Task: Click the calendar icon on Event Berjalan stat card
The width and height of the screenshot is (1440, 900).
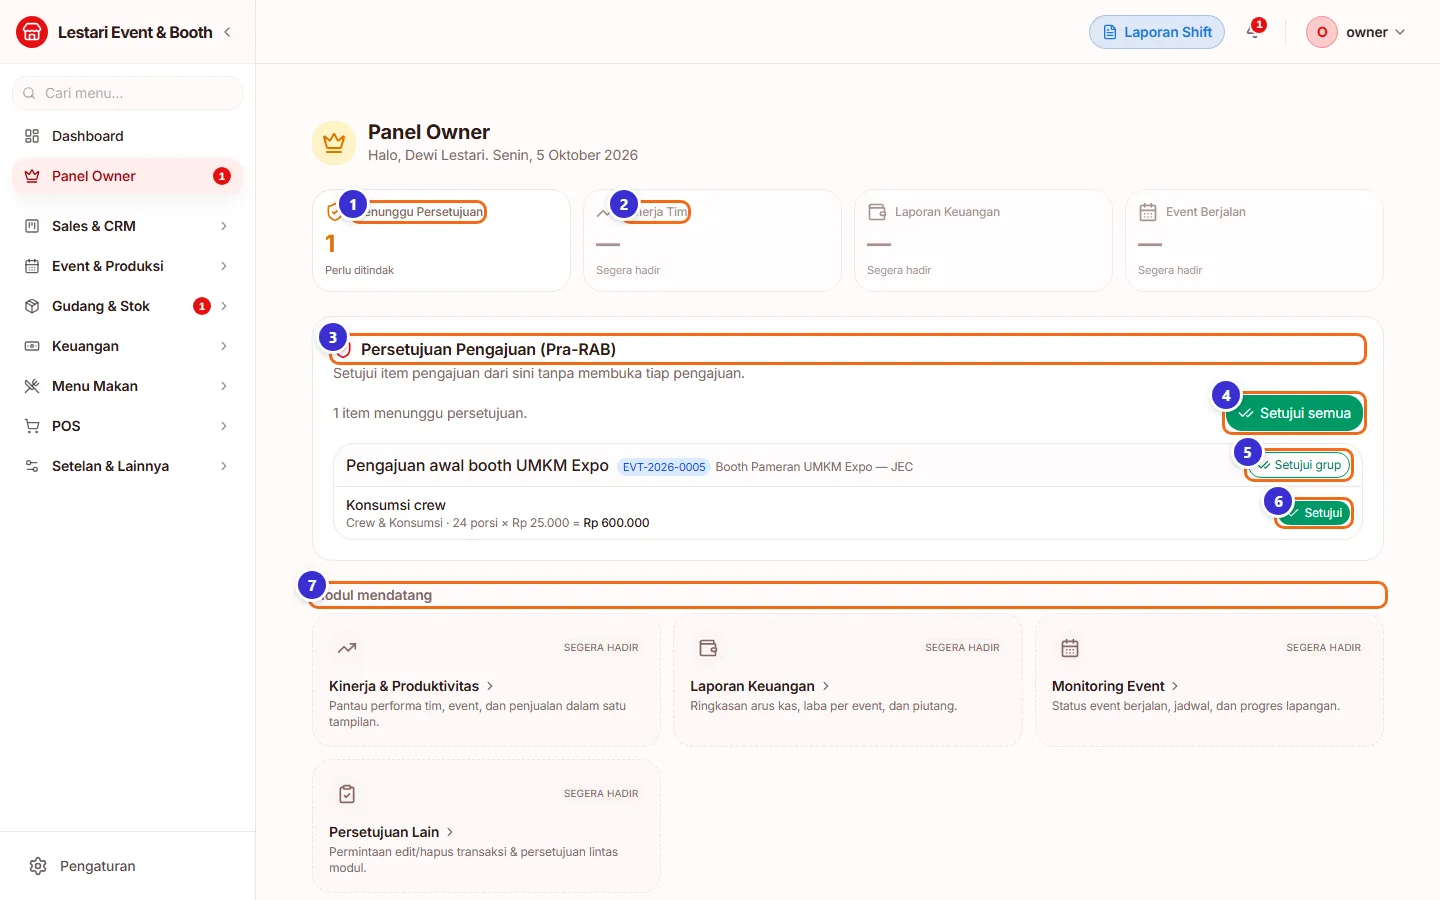Action: point(1148,212)
